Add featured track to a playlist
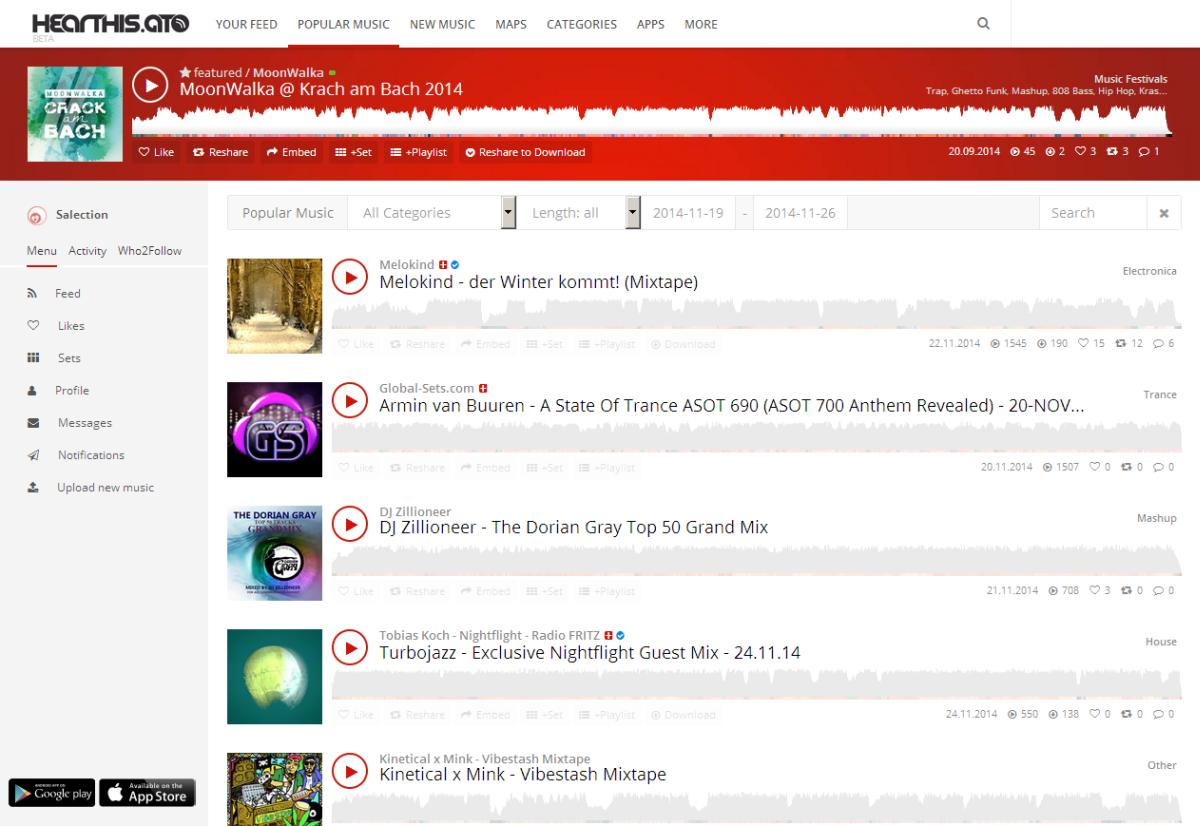Screen dimensions: 1200x826 pos(418,152)
